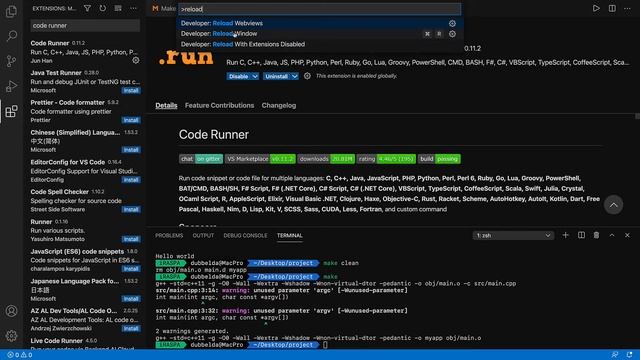Select Code Runner in the extensions list

(x=85, y=52)
